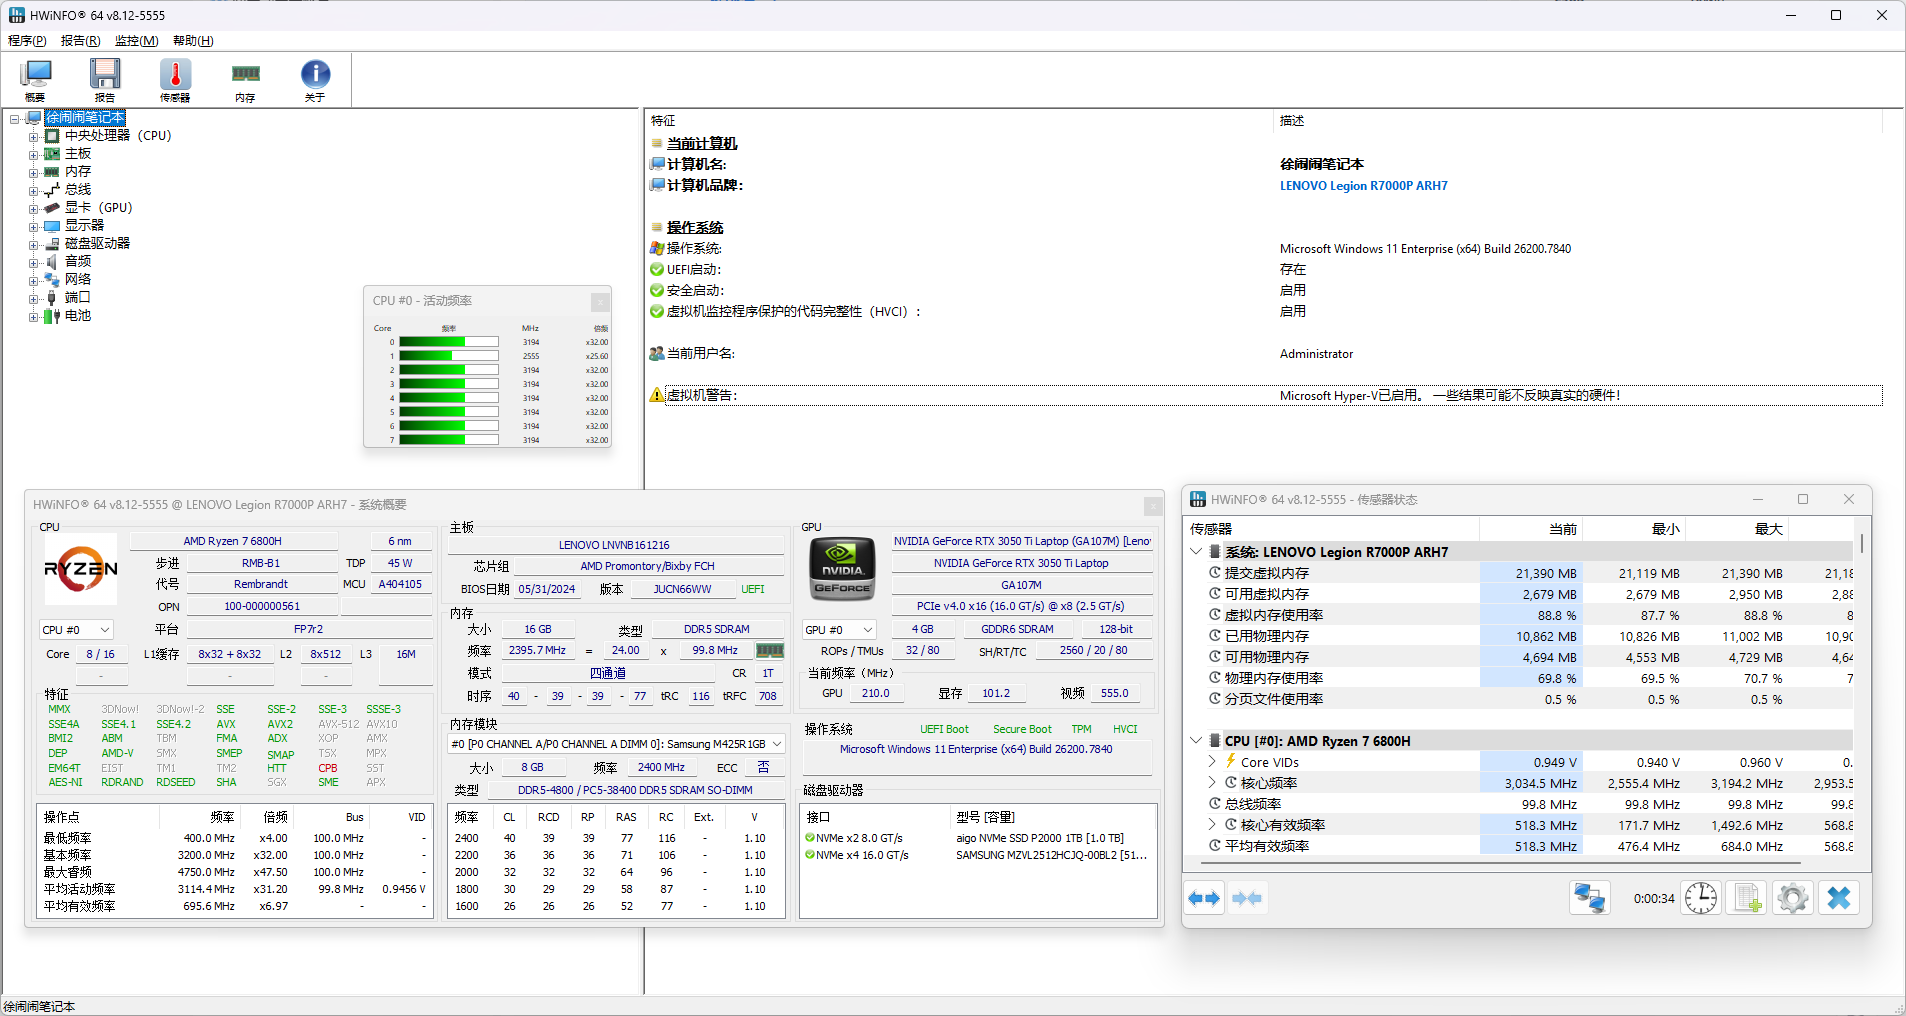Open the 内存 (Memory) RAM stick icon
Viewport: 1906px width, 1016px height.
coord(245,79)
